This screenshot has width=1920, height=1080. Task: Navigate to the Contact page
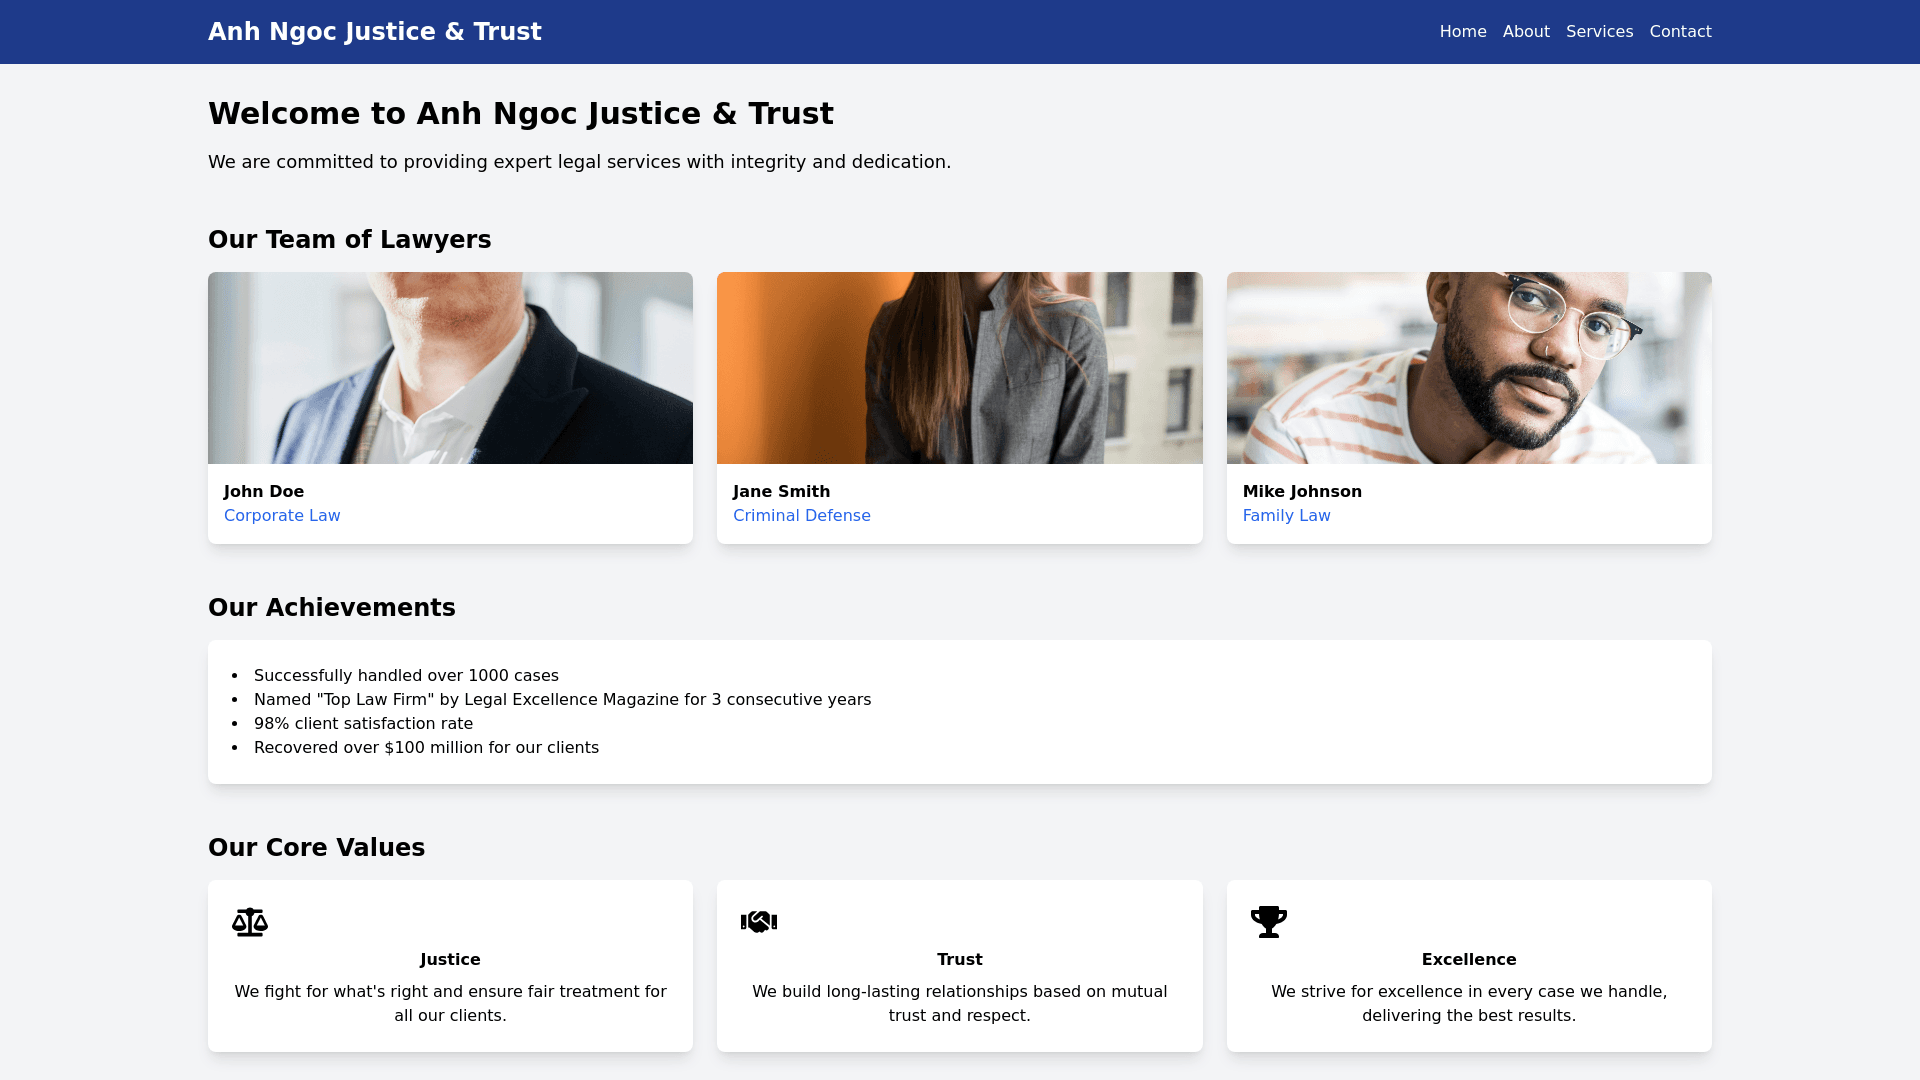[x=1680, y=32]
